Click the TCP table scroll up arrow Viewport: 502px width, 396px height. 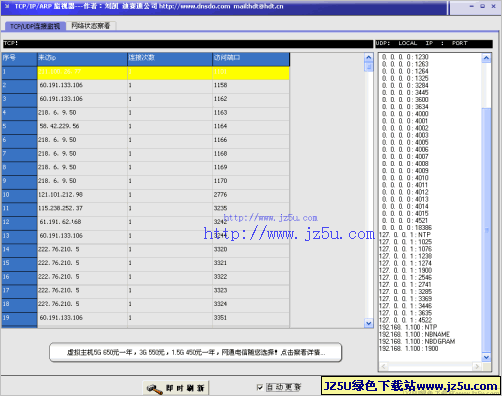pyautogui.click(x=369, y=57)
